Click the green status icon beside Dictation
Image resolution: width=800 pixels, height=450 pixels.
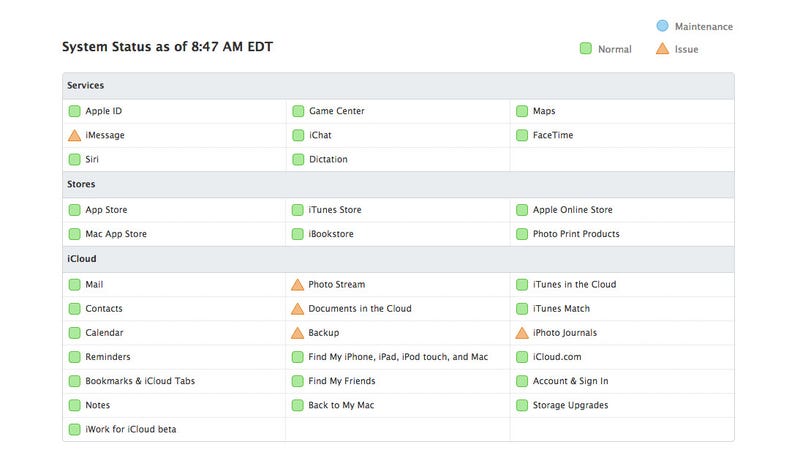click(x=298, y=159)
